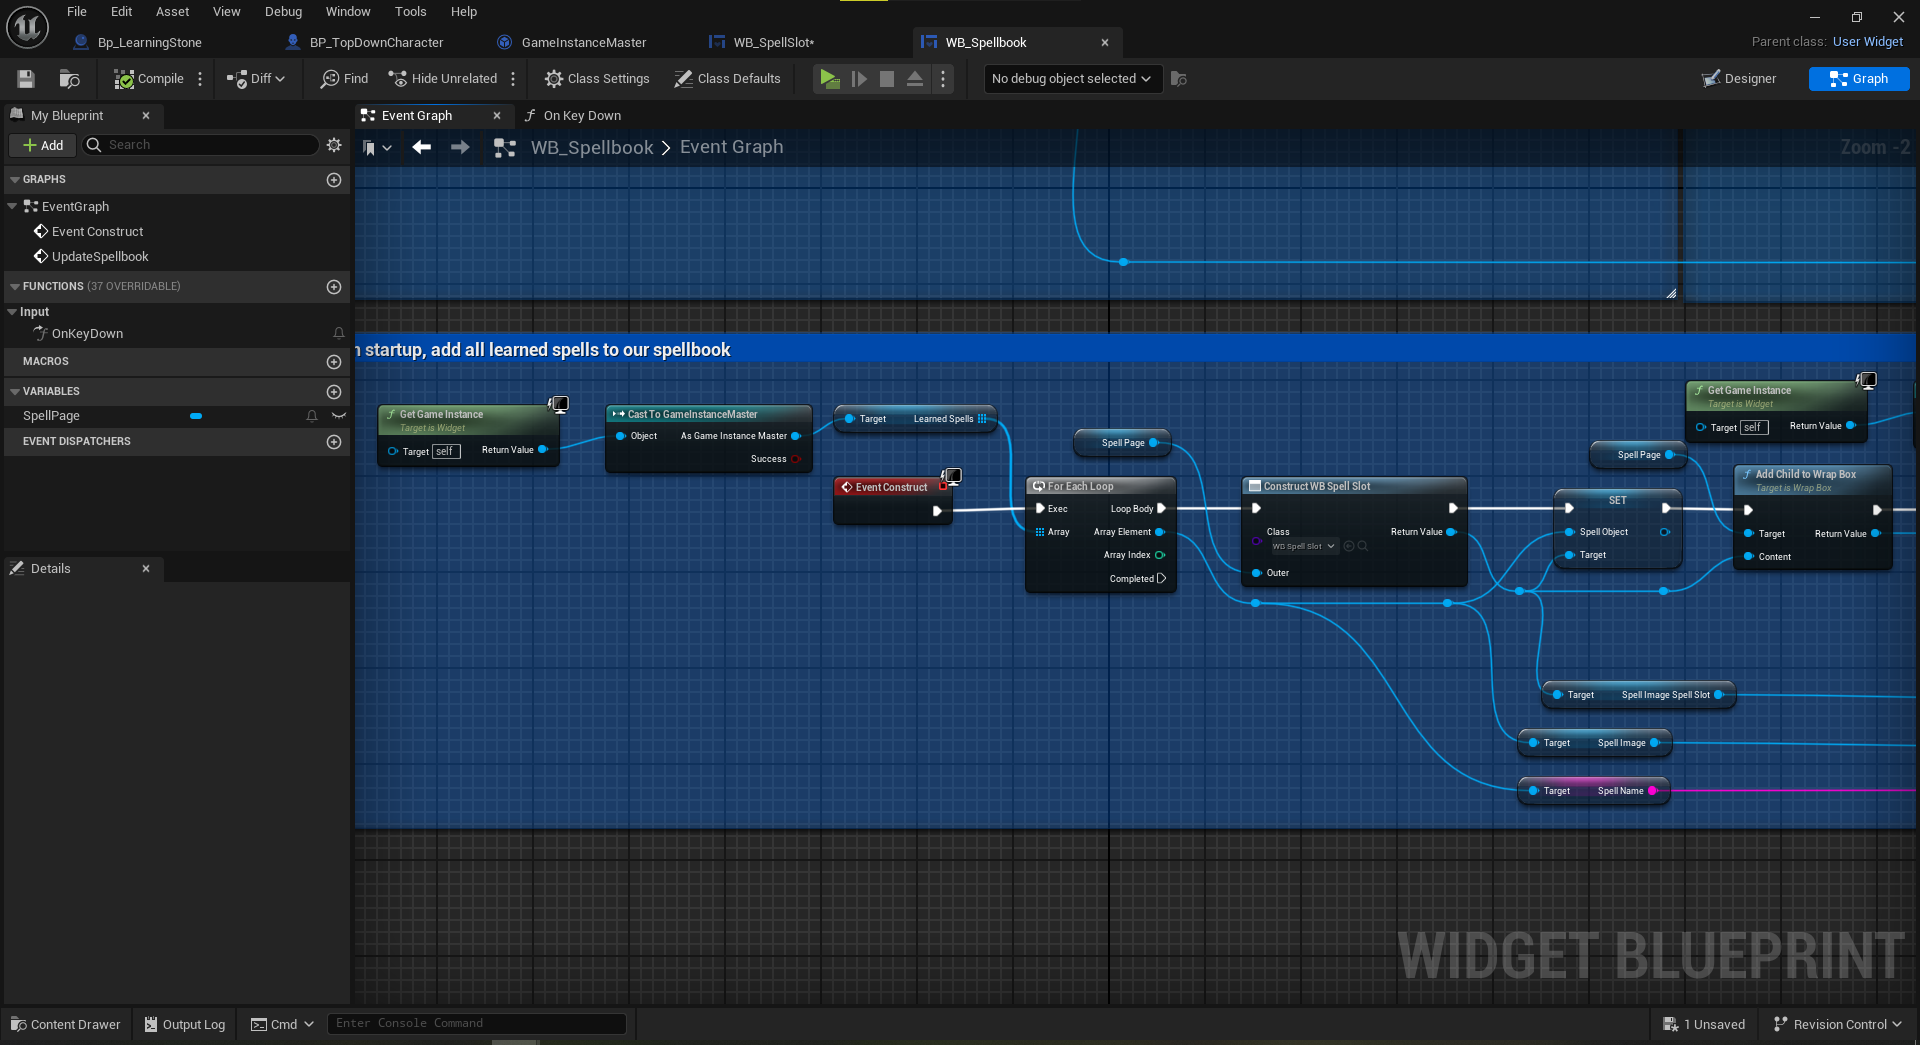Viewport: 1920px width, 1045px height.
Task: Close the Details panel
Action: click(146, 569)
